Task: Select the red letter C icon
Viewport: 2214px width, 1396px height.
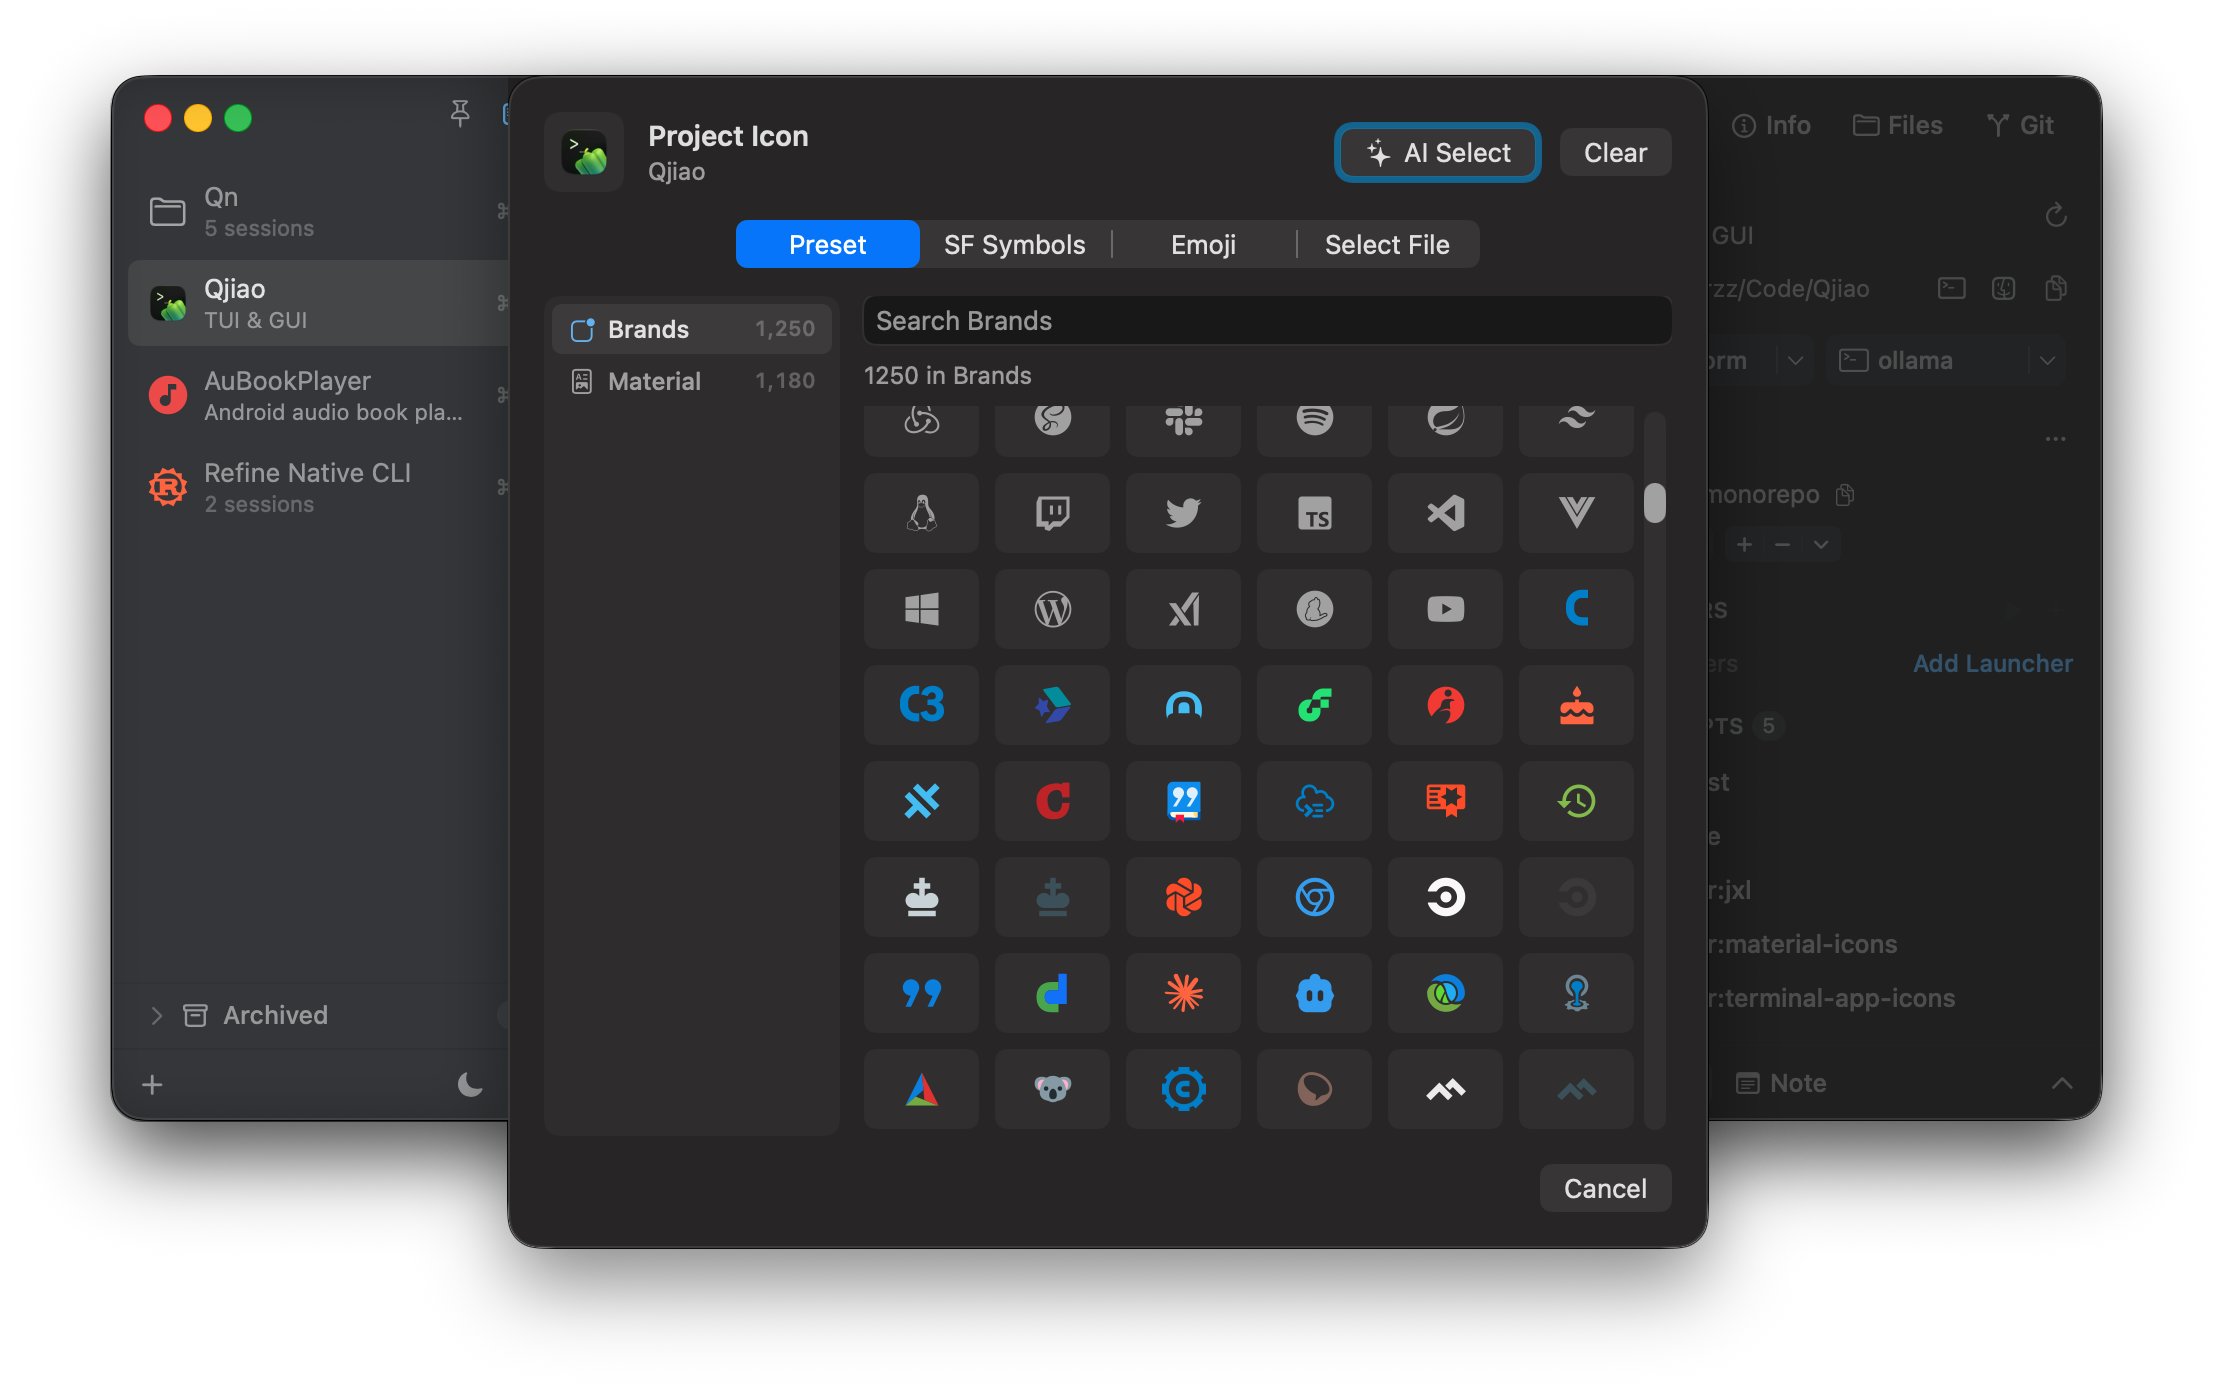Action: pos(1052,801)
